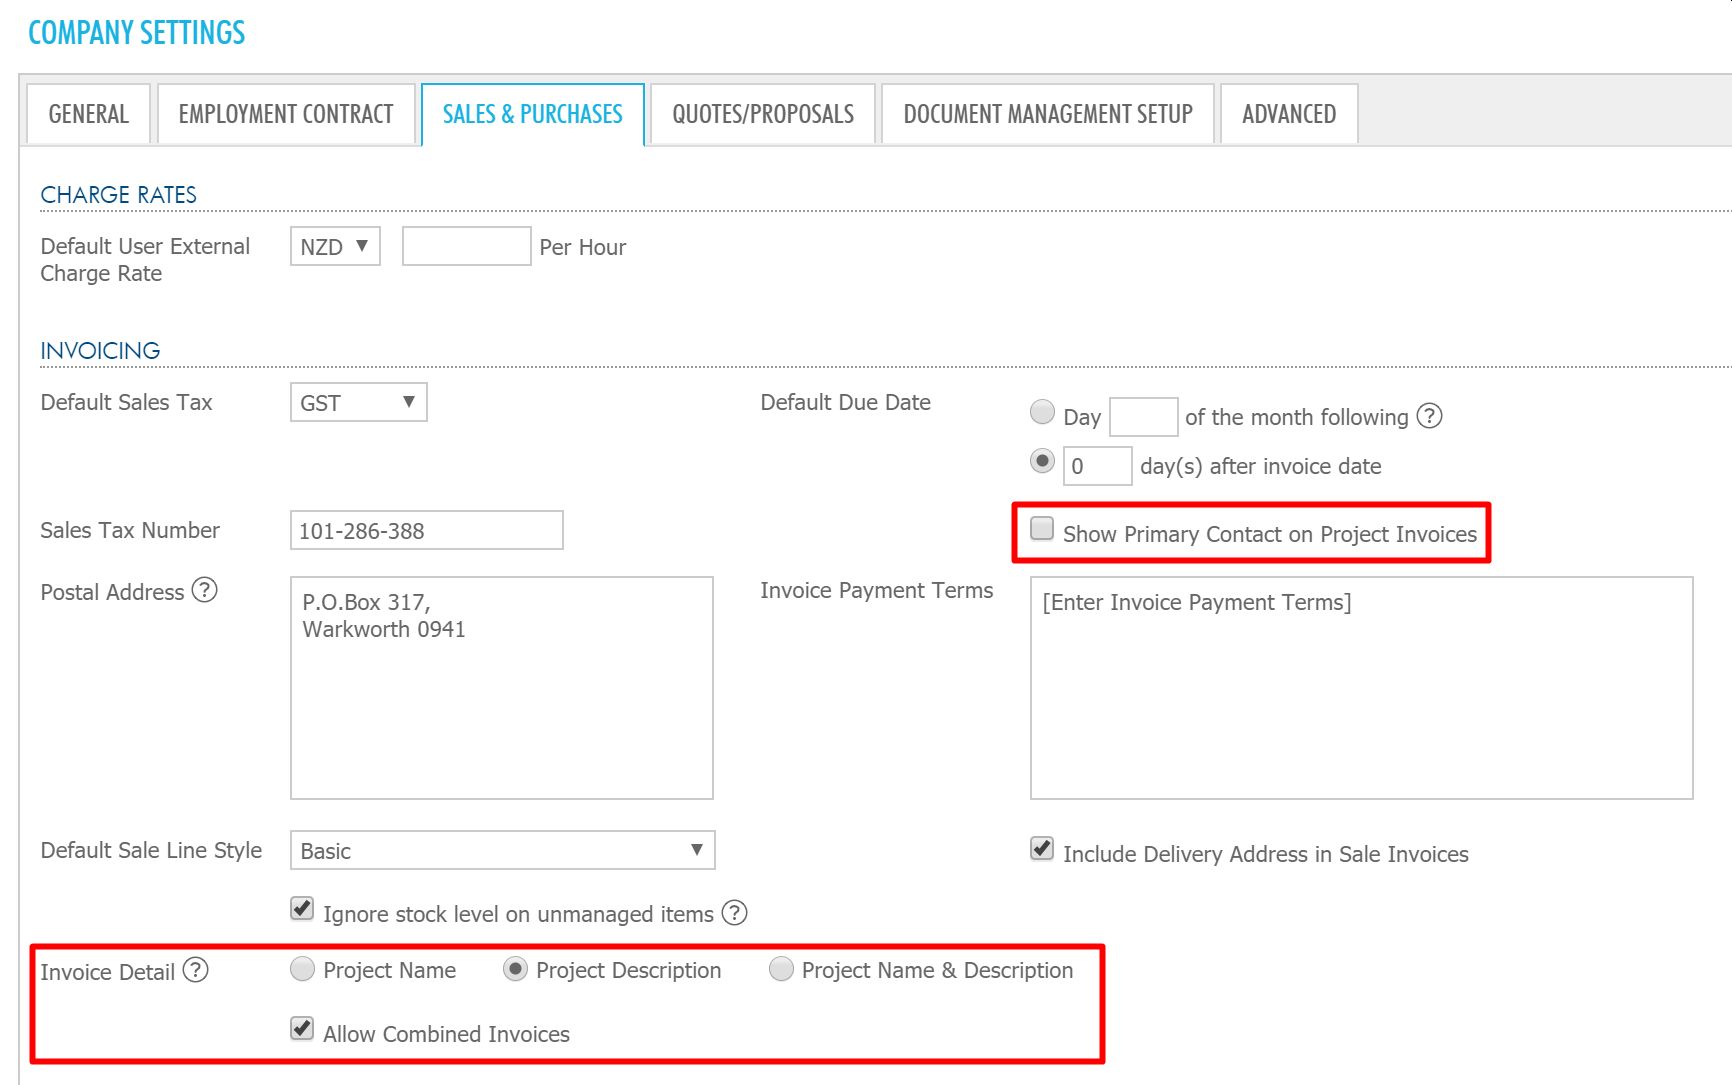Choose 'Day of the month following' radio button

1042,412
